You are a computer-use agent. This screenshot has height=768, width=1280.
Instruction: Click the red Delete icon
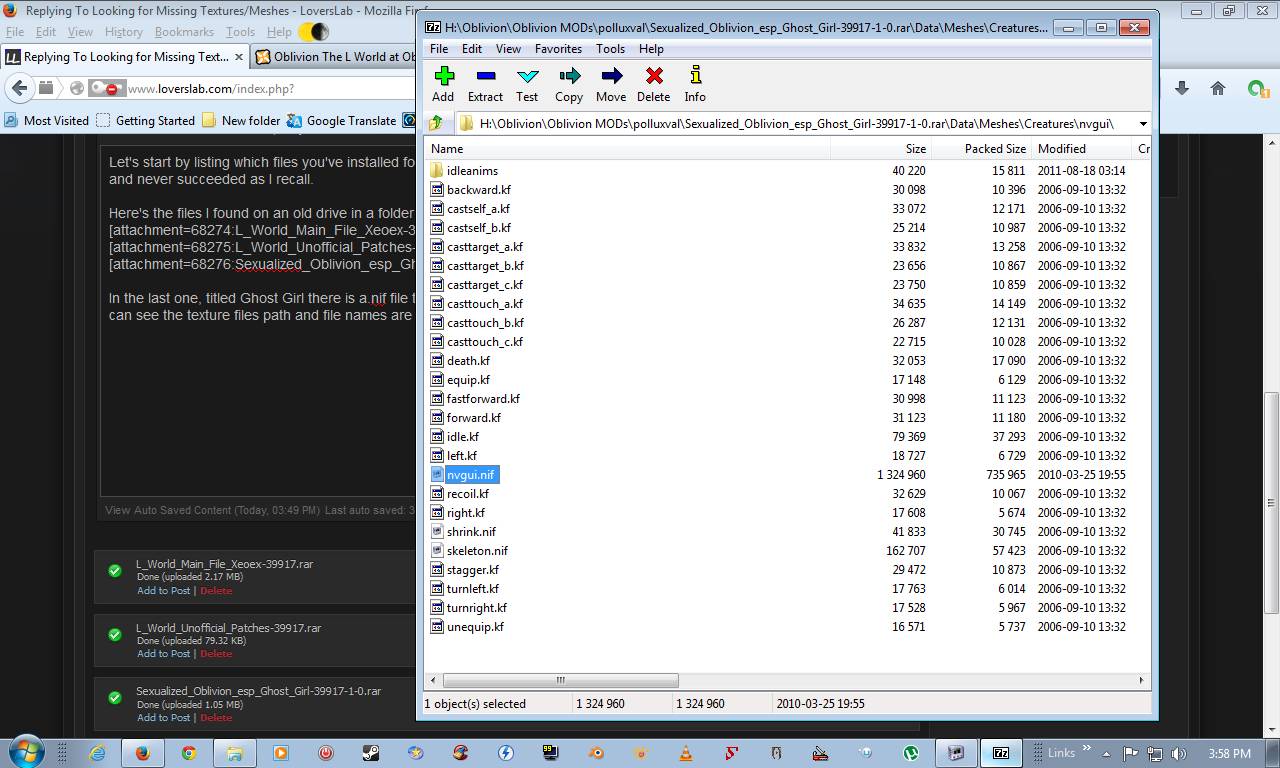[653, 77]
